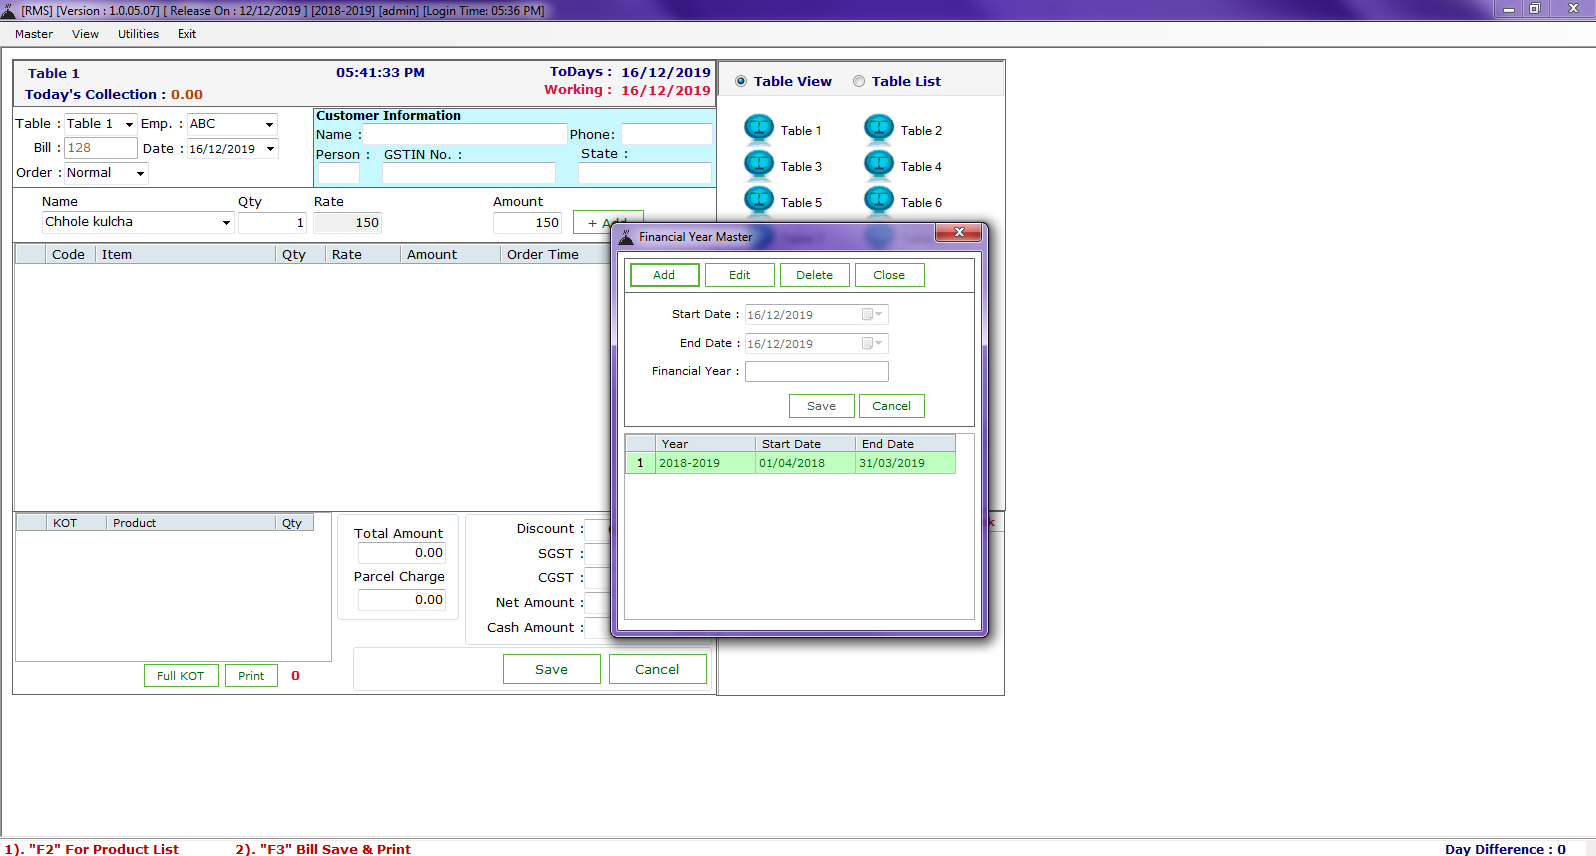Screen dimensions: 1596x856
Task: Switch to Table List radio option
Action: click(x=859, y=82)
